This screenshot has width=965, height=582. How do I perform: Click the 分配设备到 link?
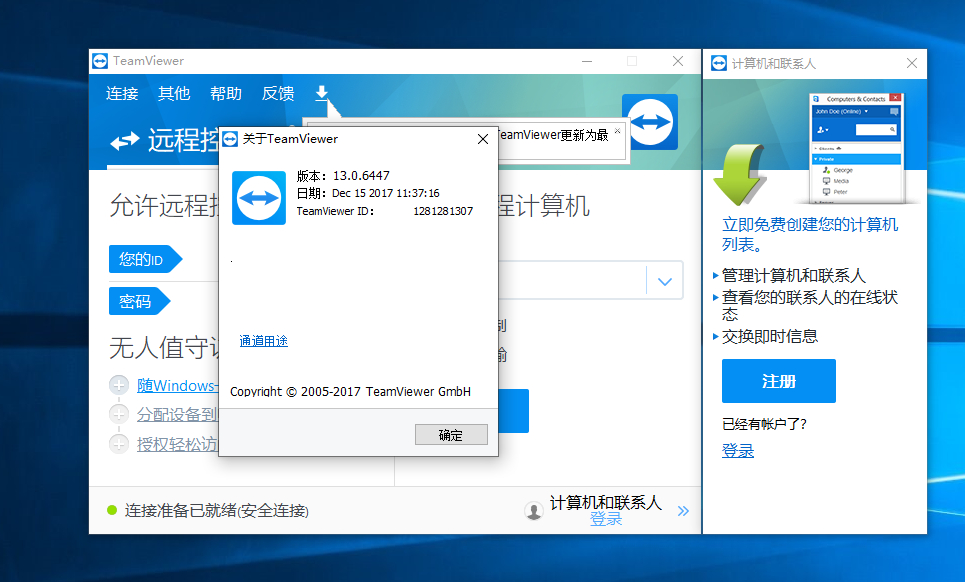(x=177, y=415)
